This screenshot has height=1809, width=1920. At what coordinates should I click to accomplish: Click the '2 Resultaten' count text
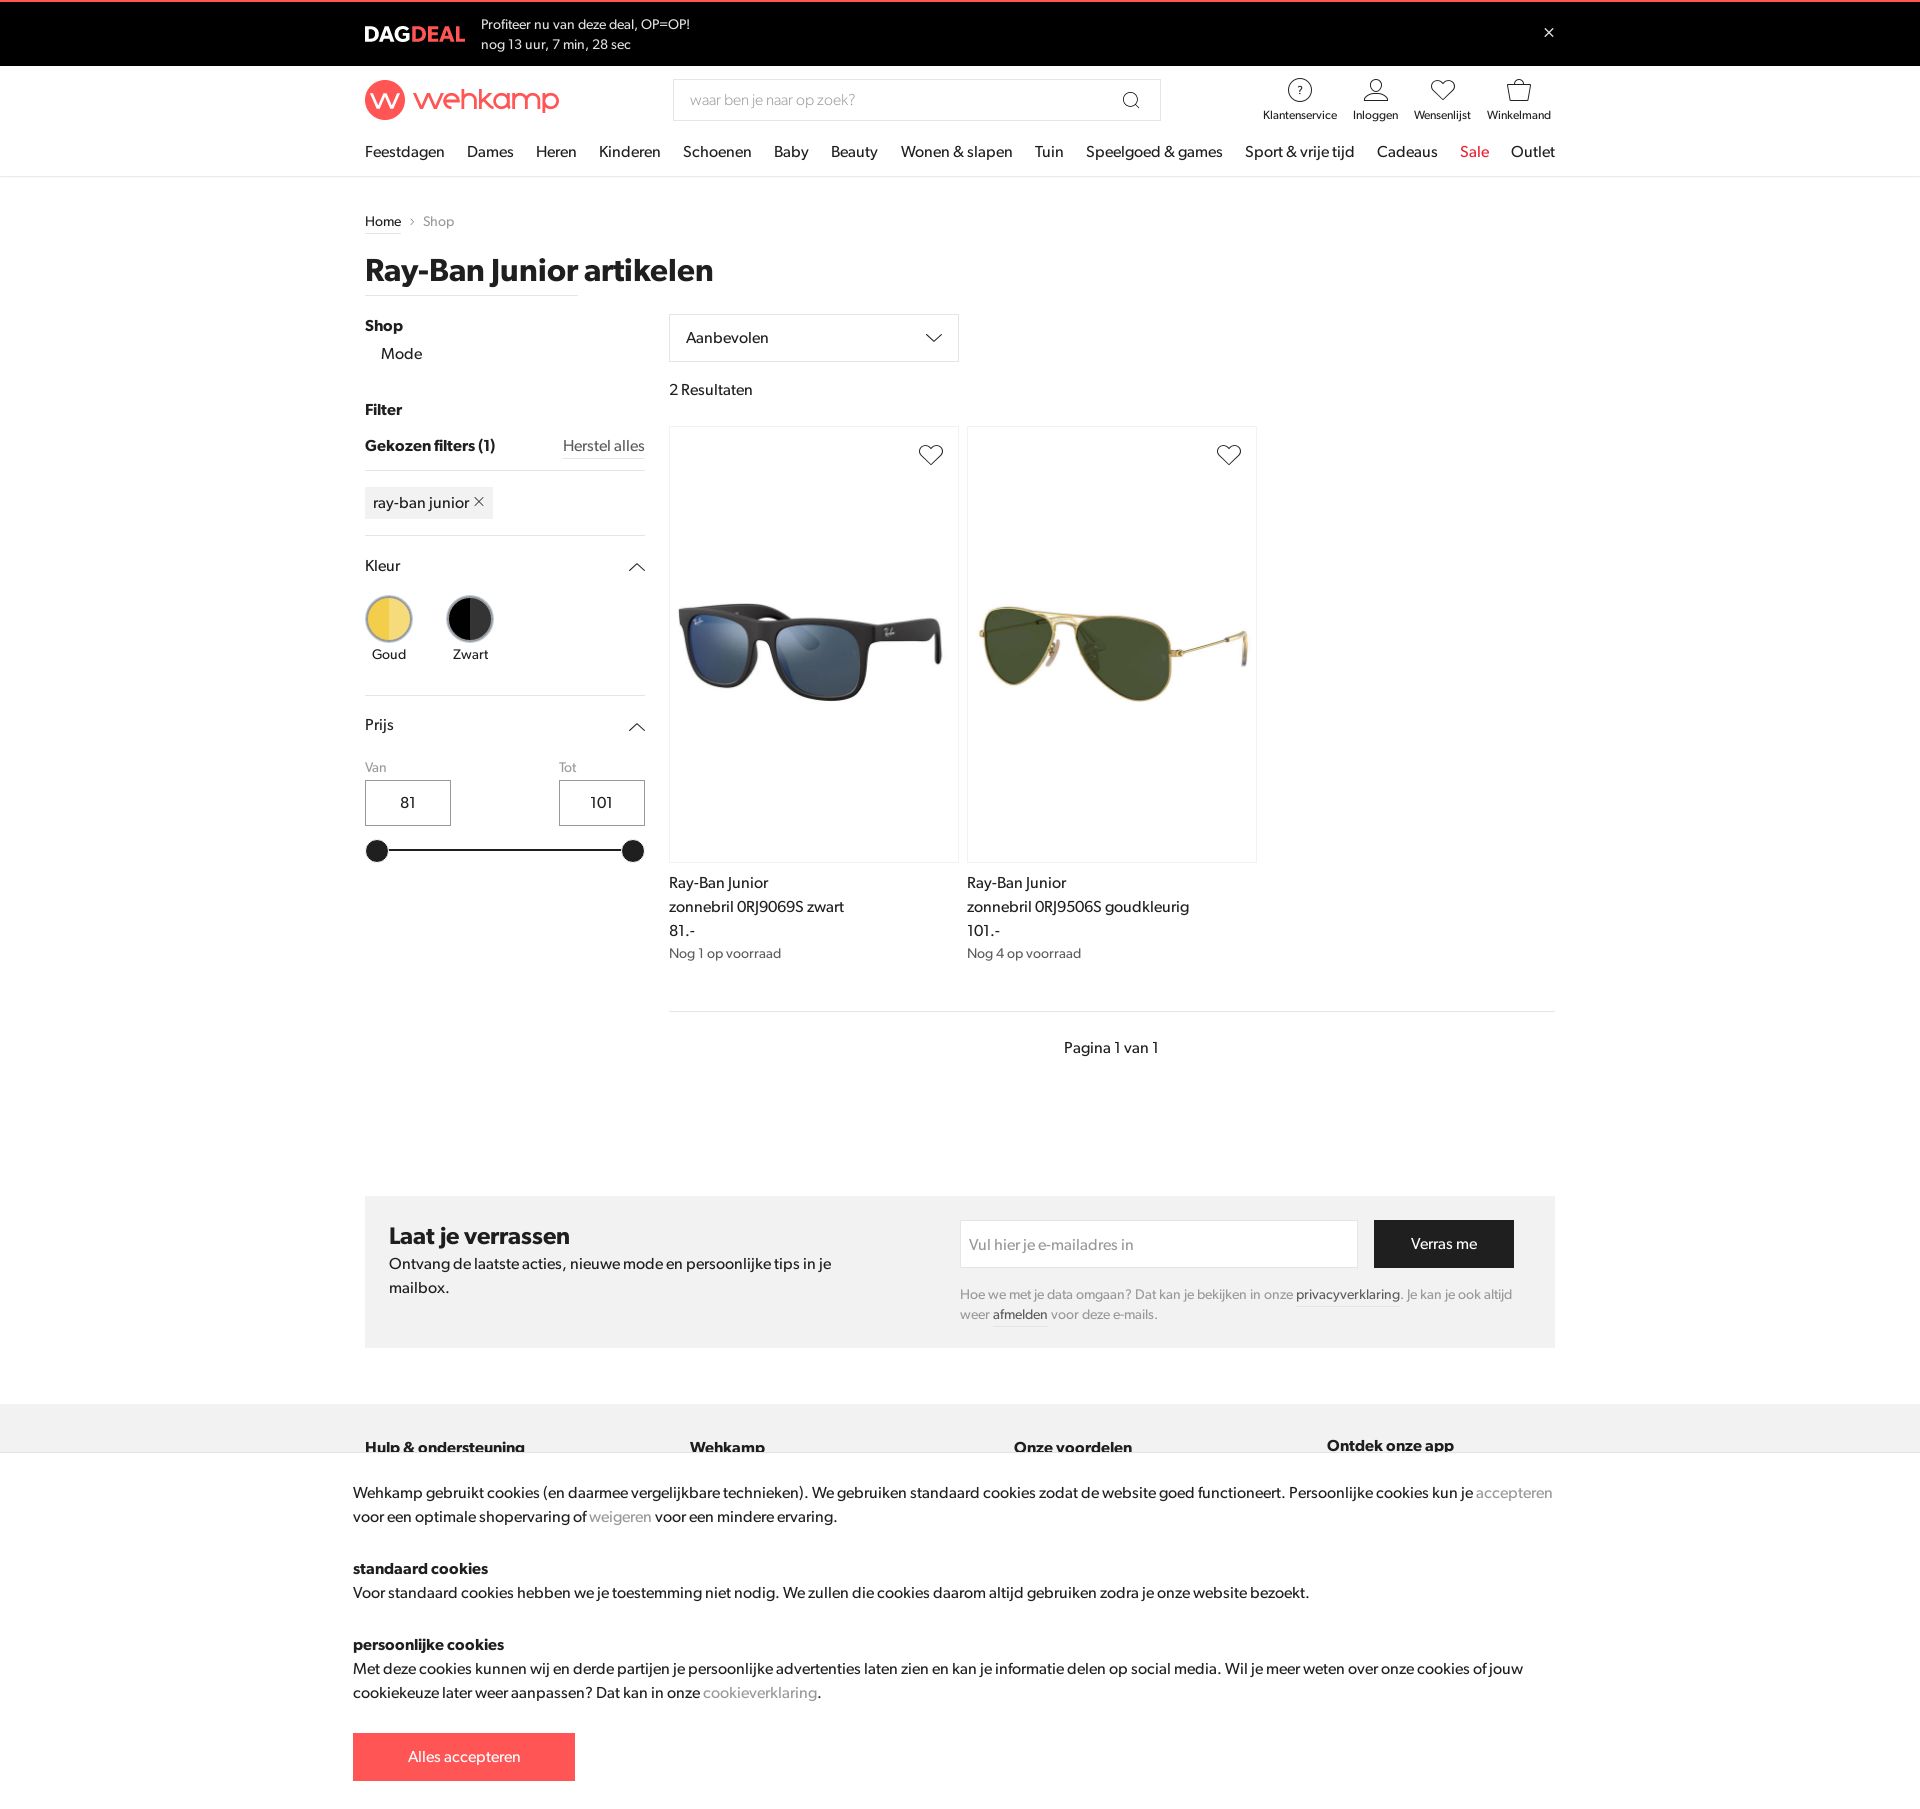point(711,390)
